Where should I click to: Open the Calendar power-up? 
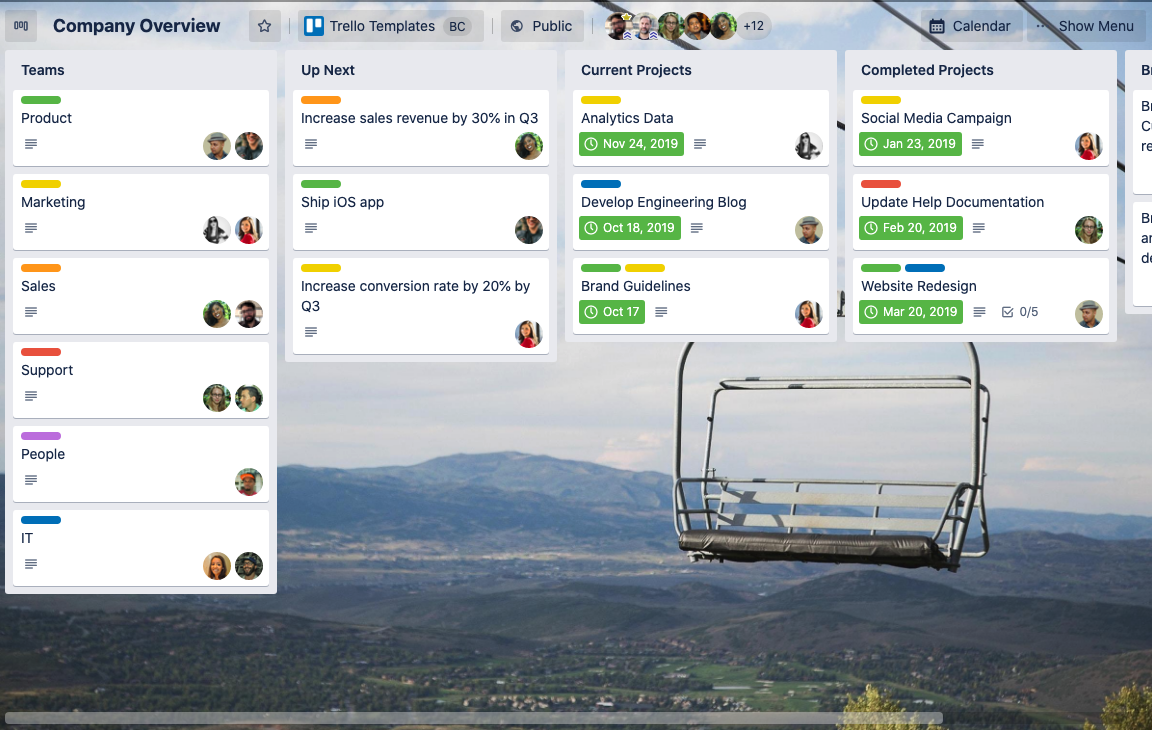(969, 25)
